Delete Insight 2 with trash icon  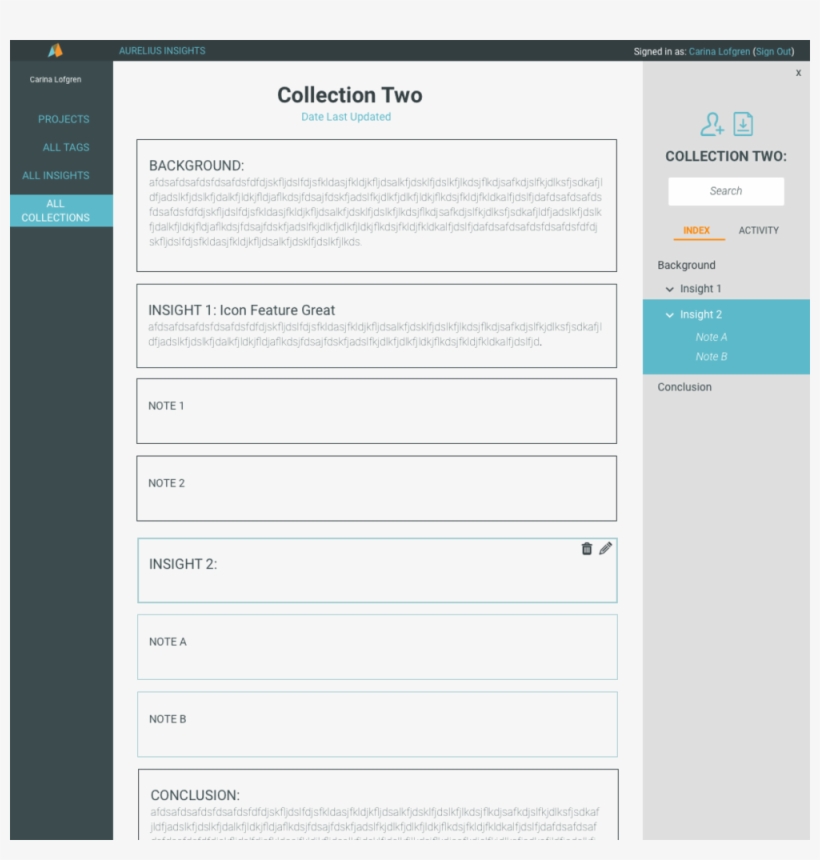click(586, 548)
